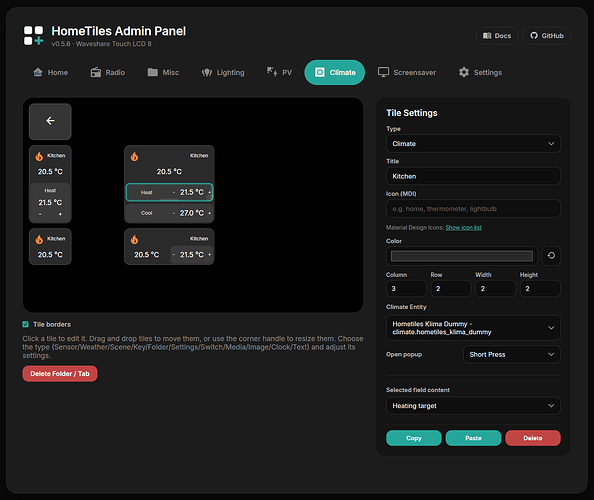The height and width of the screenshot is (500, 594).
Task: Click plus in the tall narrow Kitchen tile
Action: (60, 214)
